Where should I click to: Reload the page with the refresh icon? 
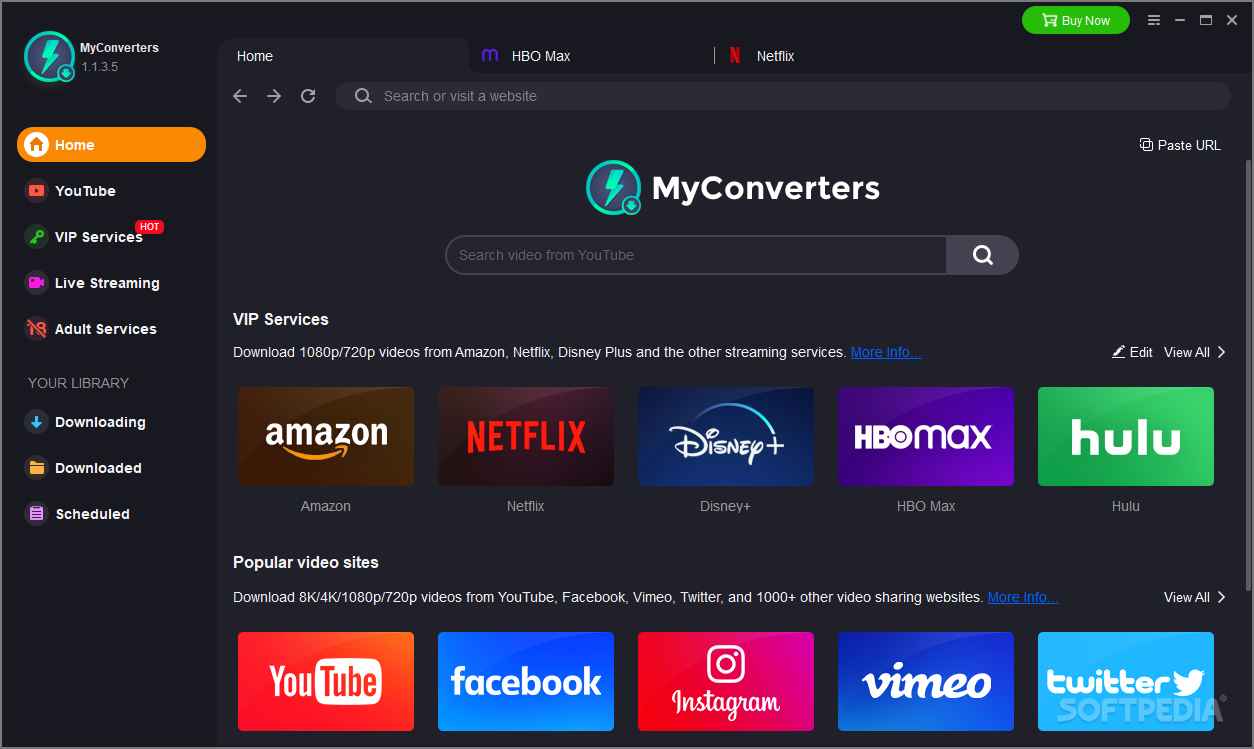point(308,96)
